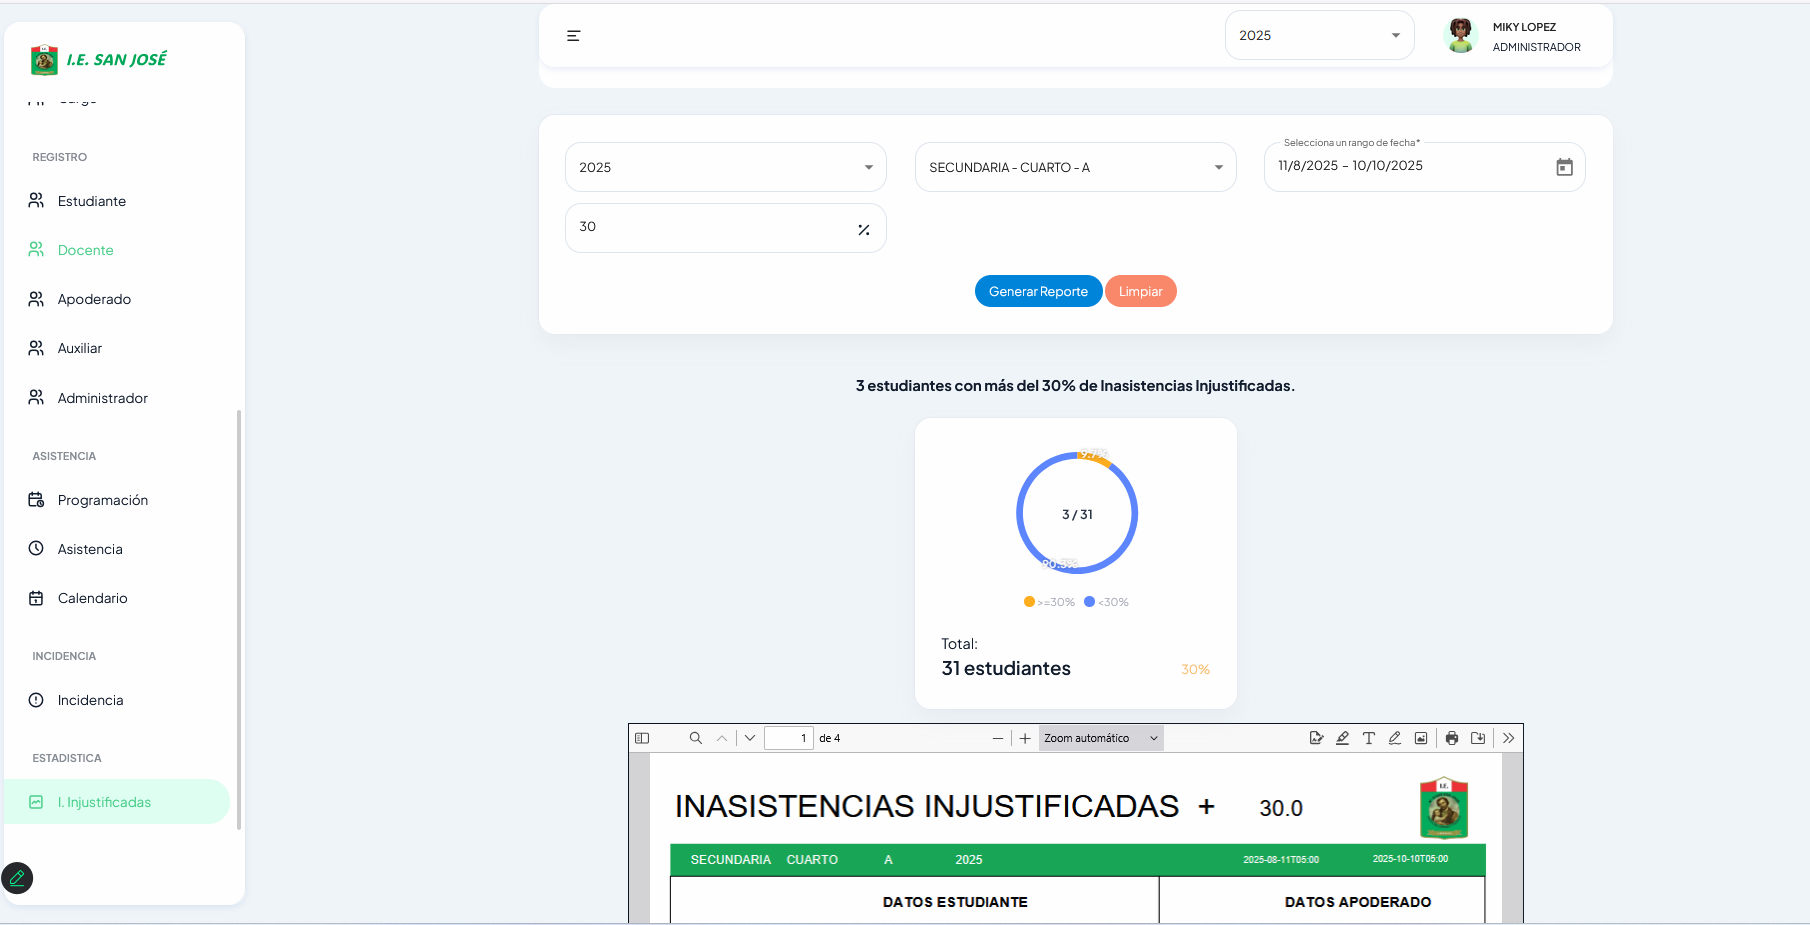Toggle the >=30% legend series
The width and height of the screenshot is (1810, 925).
[x=1049, y=602]
